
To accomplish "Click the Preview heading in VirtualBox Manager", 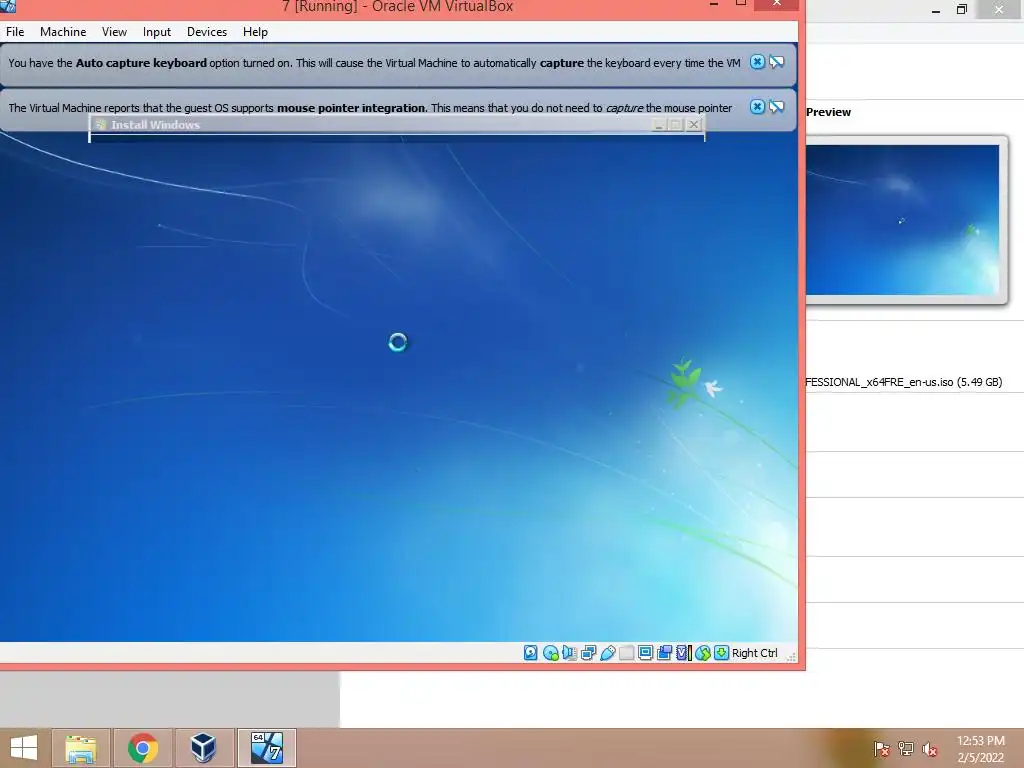I will coord(828,112).
